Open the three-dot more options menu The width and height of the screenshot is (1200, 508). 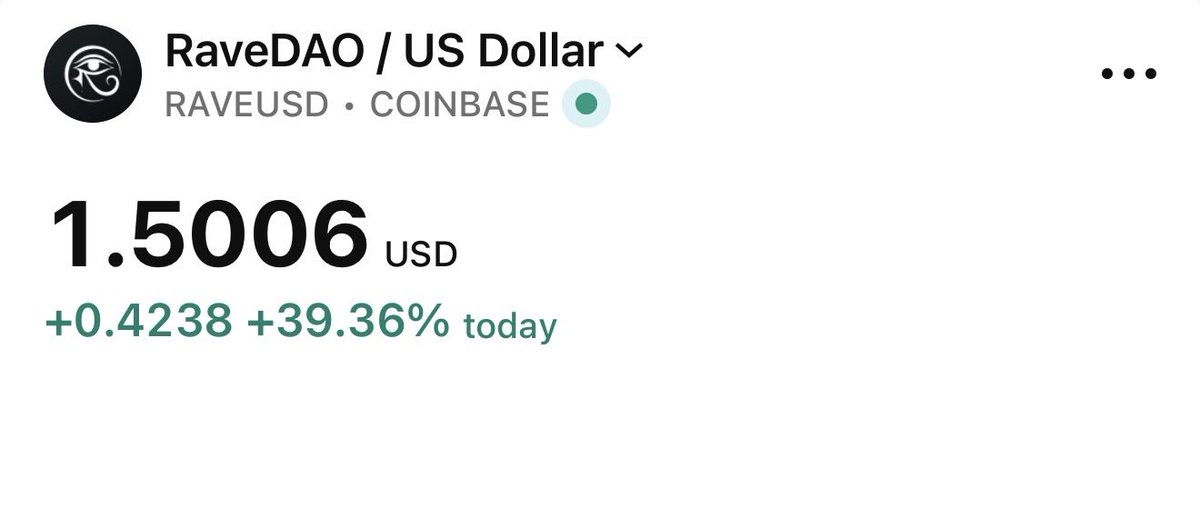tap(1129, 74)
